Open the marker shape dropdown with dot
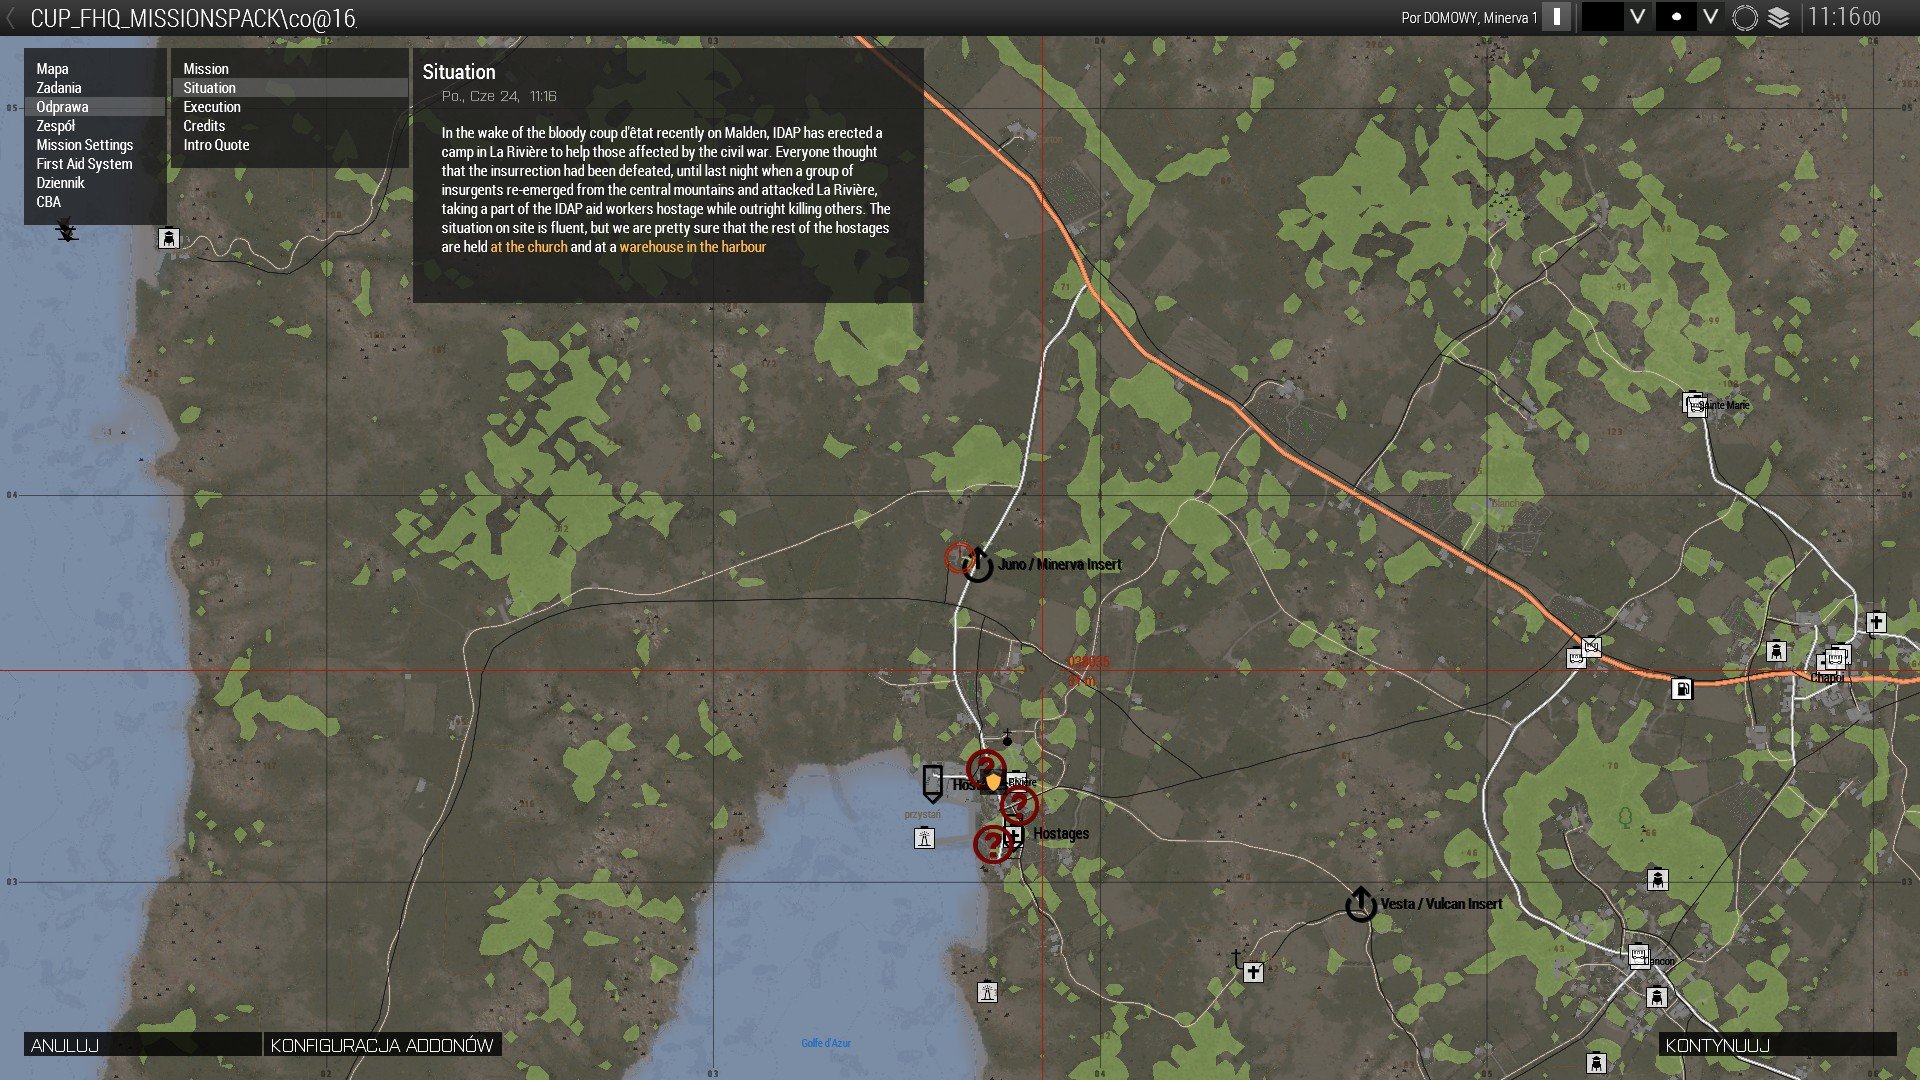Viewport: 1920px width, 1080px height. [1676, 17]
